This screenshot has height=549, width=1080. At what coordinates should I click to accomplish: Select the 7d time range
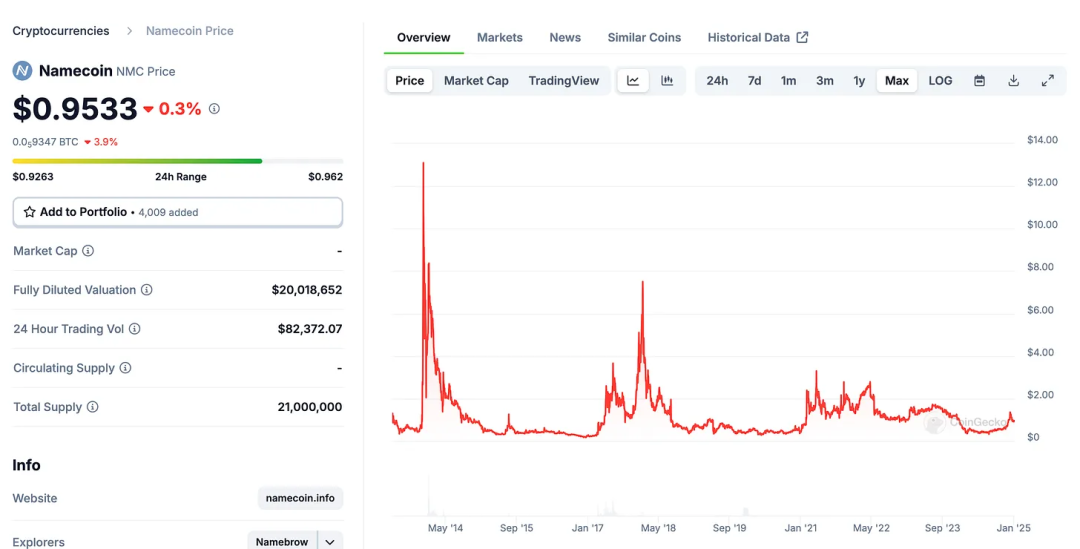(x=754, y=81)
